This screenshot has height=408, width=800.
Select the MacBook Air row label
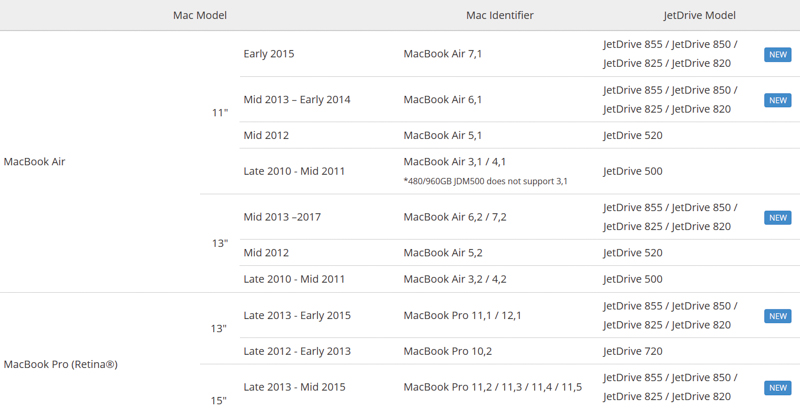(x=35, y=162)
